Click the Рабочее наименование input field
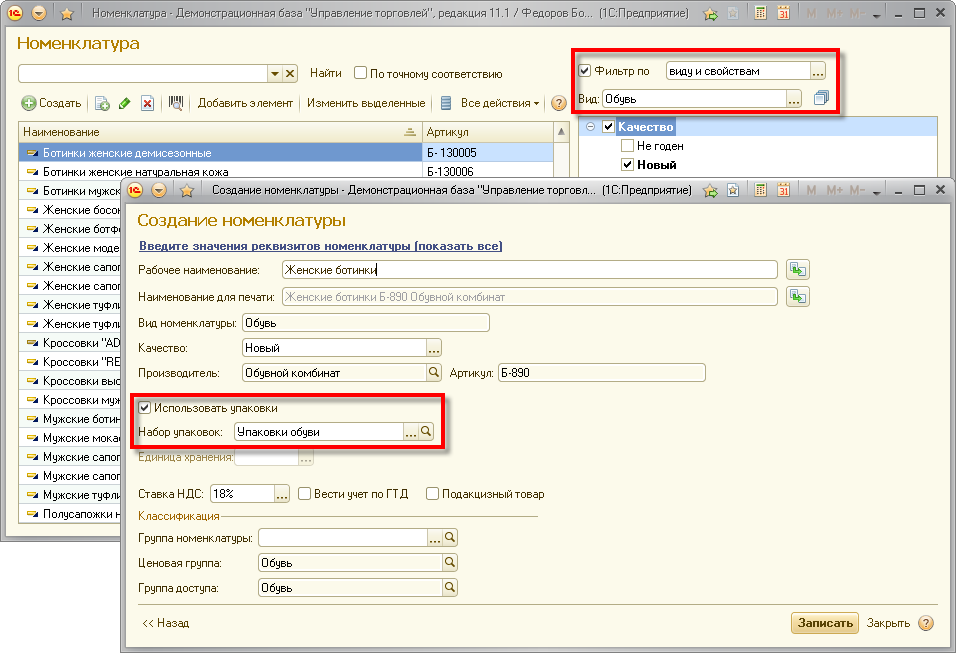This screenshot has width=956, height=653. point(529,269)
